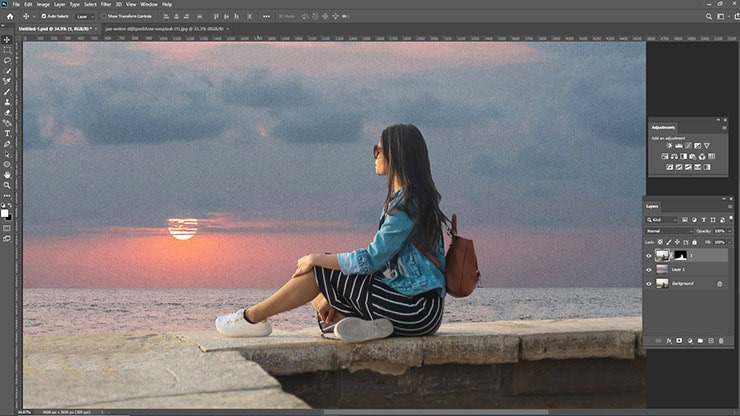Select the Move tool in the toolbox
Image resolution: width=740 pixels, height=416 pixels.
pyautogui.click(x=7, y=40)
